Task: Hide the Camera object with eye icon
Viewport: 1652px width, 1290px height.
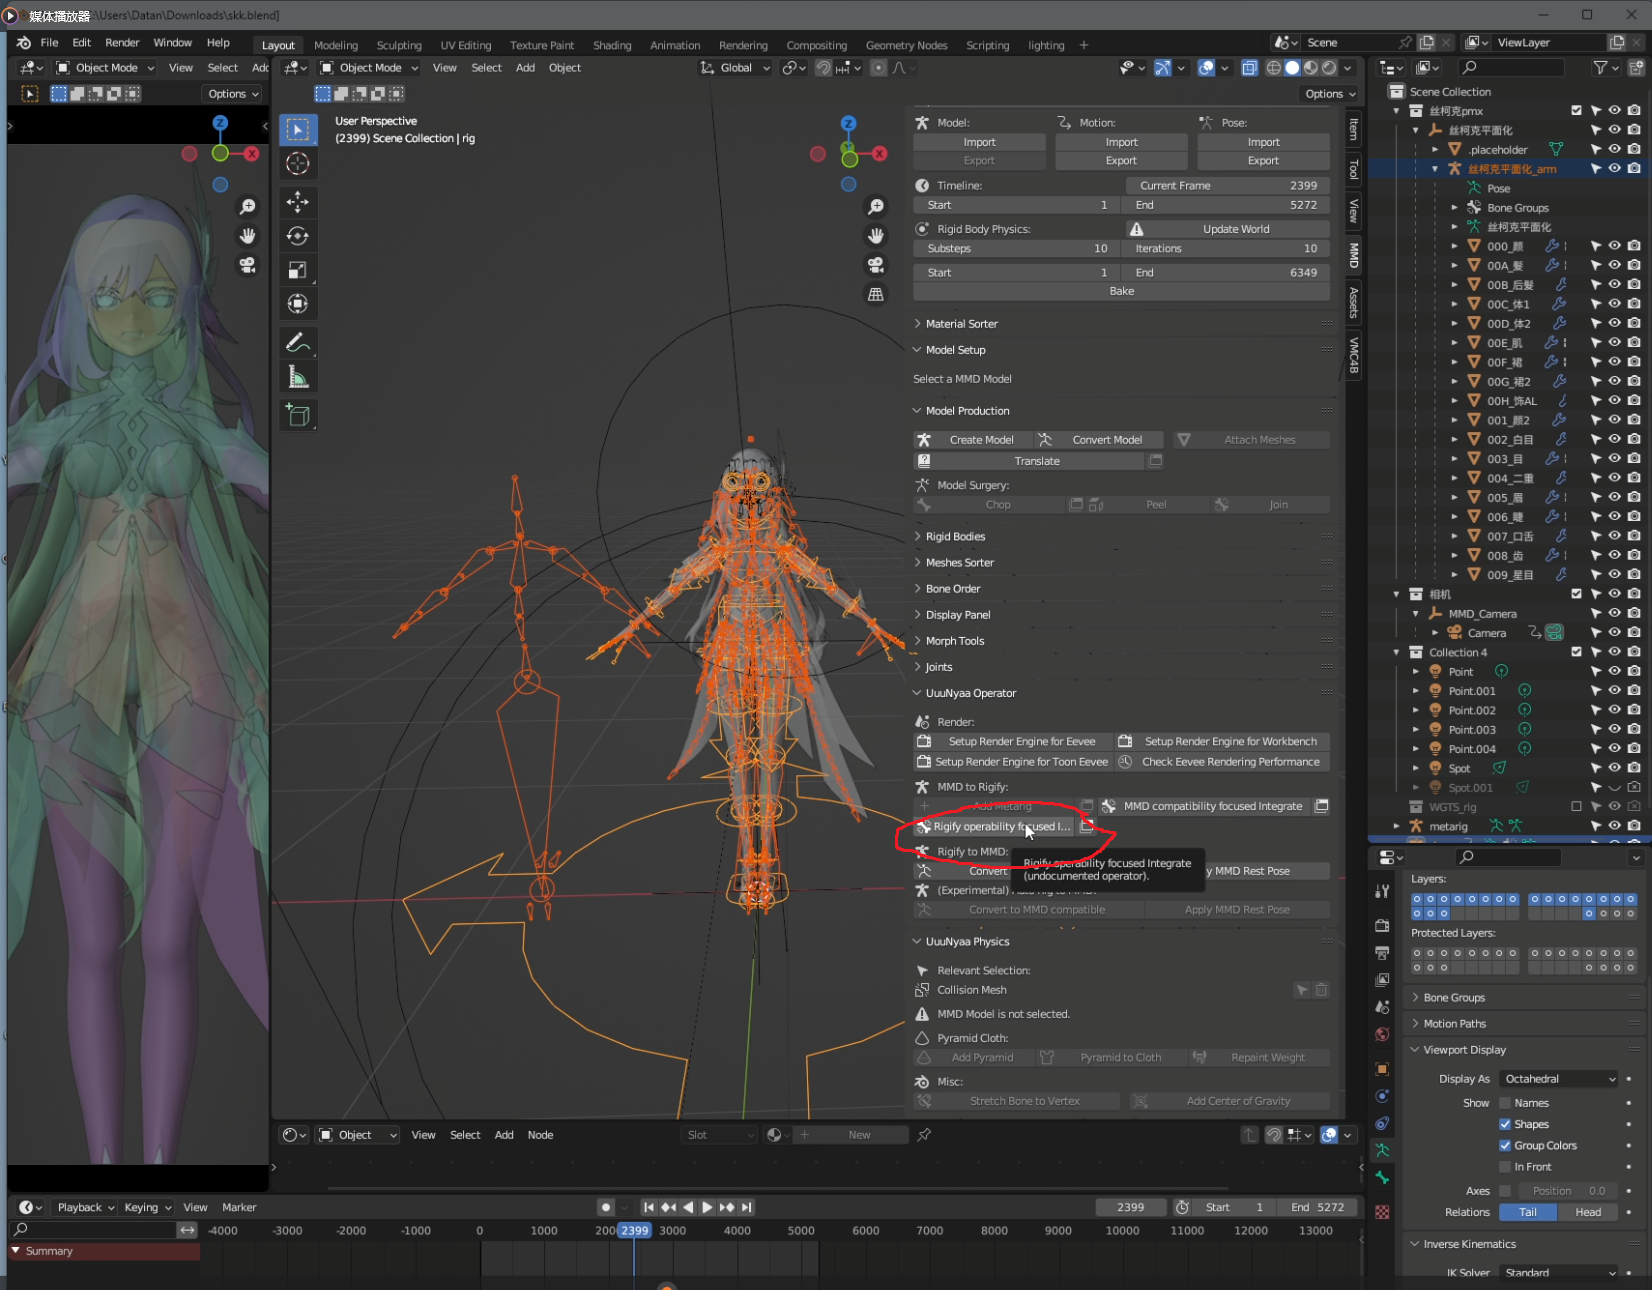Action: pyautogui.click(x=1614, y=633)
